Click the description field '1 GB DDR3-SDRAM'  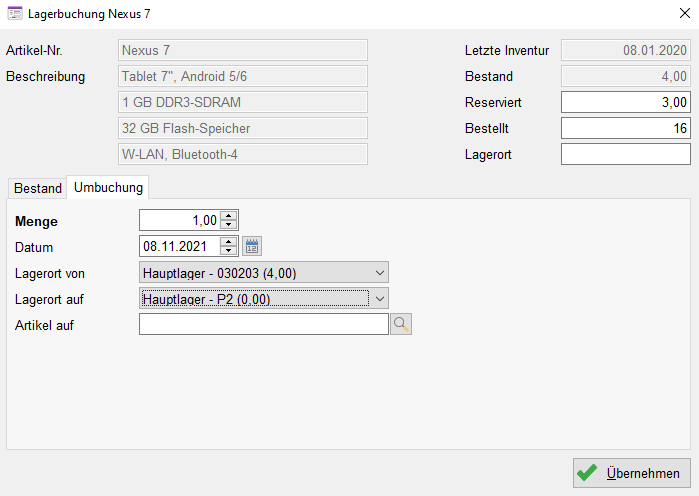243,102
